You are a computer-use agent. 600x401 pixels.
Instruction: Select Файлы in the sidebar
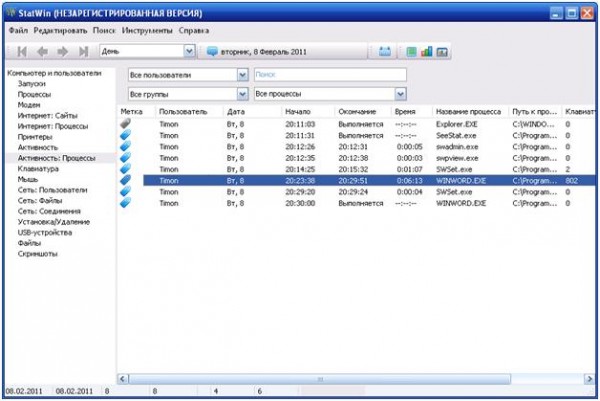(x=29, y=243)
